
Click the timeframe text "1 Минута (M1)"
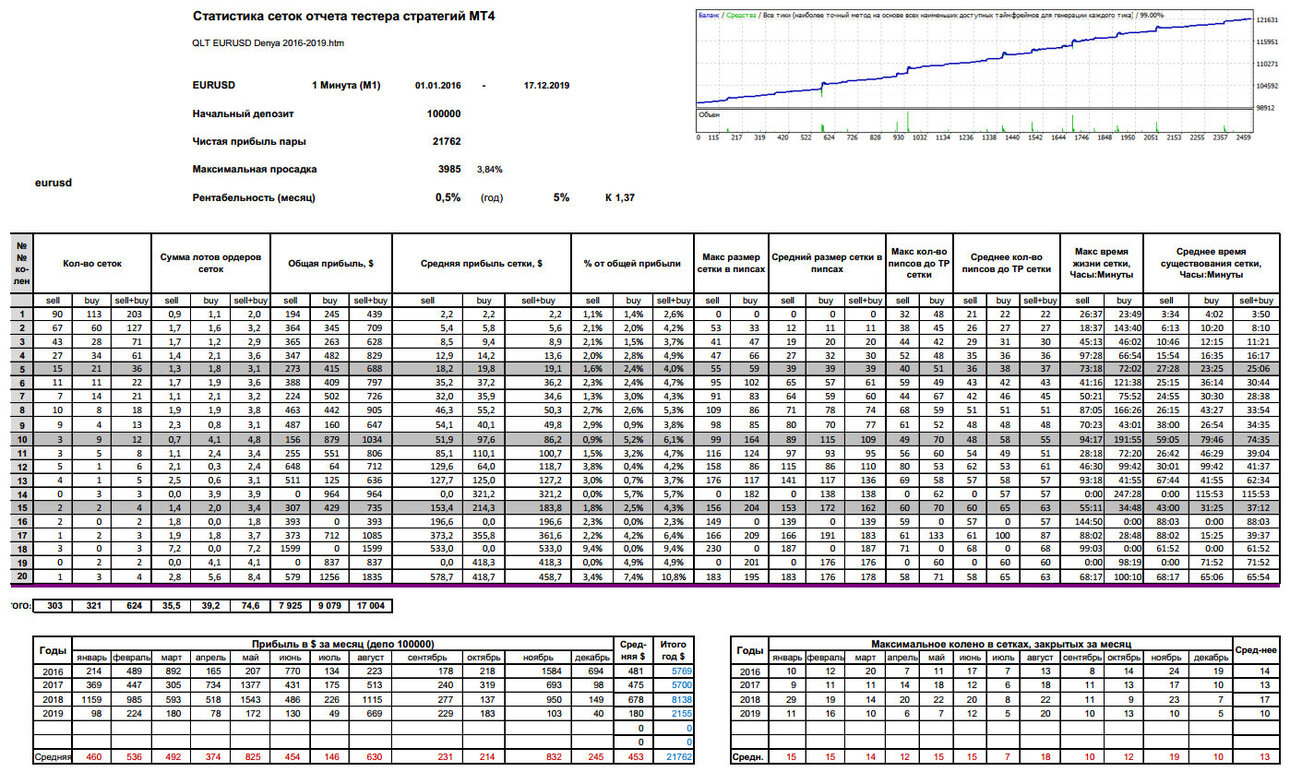(x=347, y=86)
